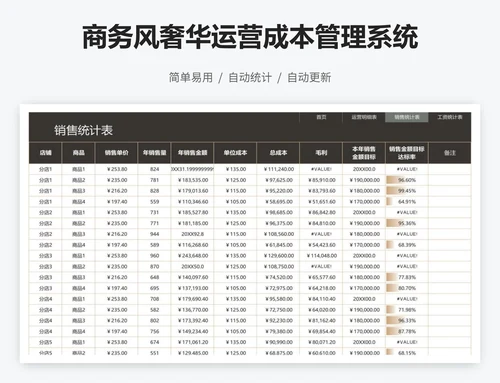
Task: Select the 年销售量 column header
Action: (x=154, y=153)
